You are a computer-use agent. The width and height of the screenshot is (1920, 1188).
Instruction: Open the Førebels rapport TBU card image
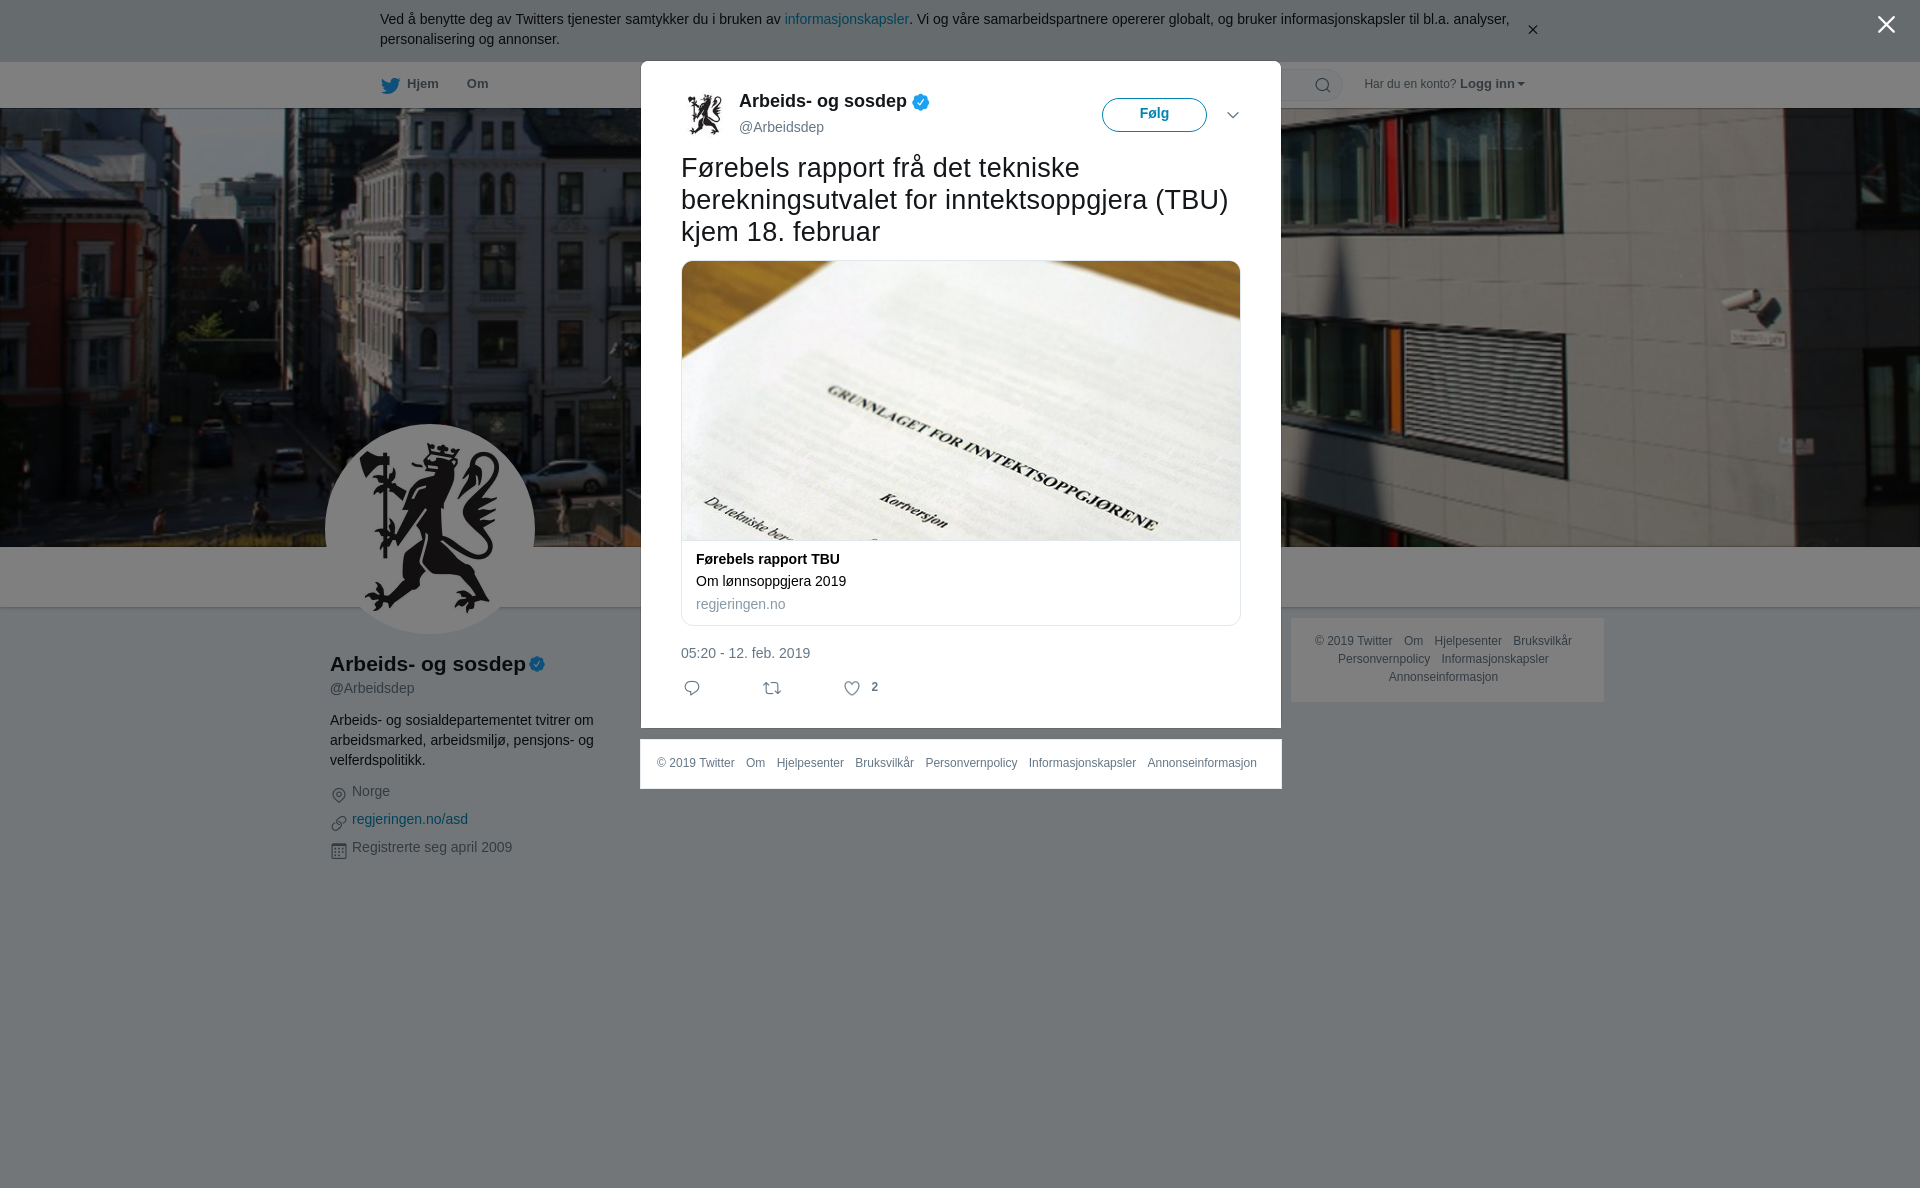click(x=961, y=401)
